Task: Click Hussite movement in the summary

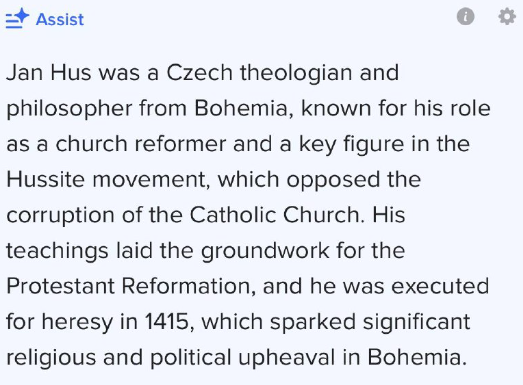Action: click(106, 179)
